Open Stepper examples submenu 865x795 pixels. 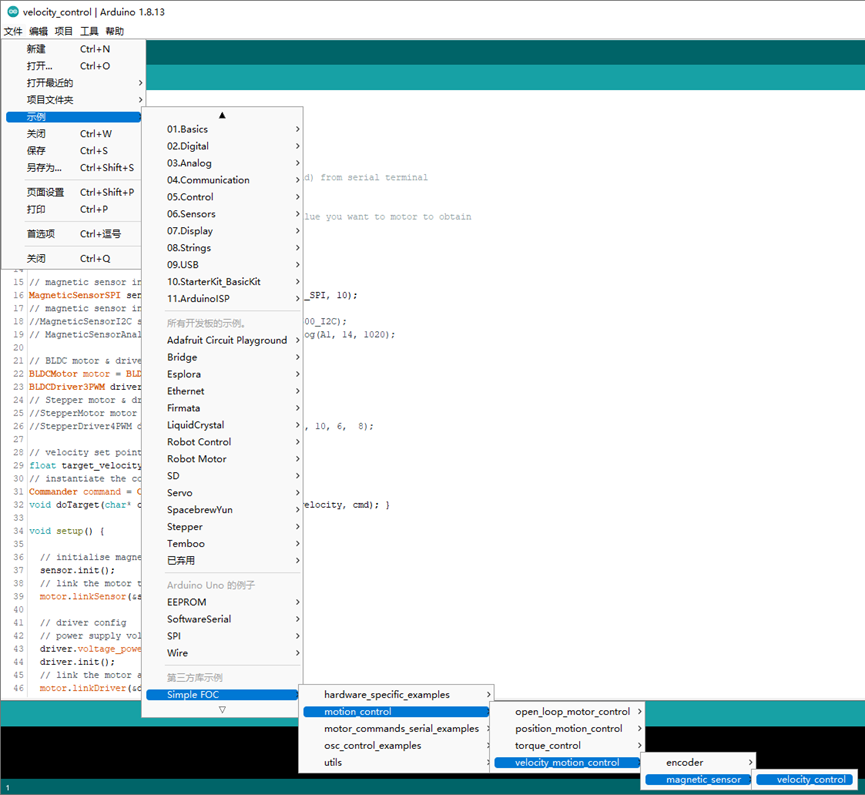click(223, 527)
